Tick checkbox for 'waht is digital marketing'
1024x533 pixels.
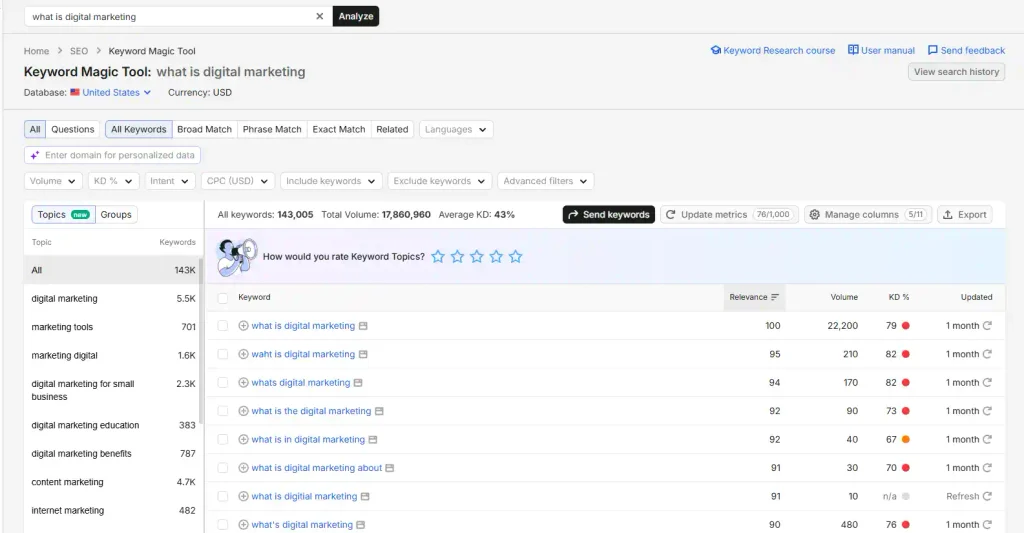coord(223,354)
